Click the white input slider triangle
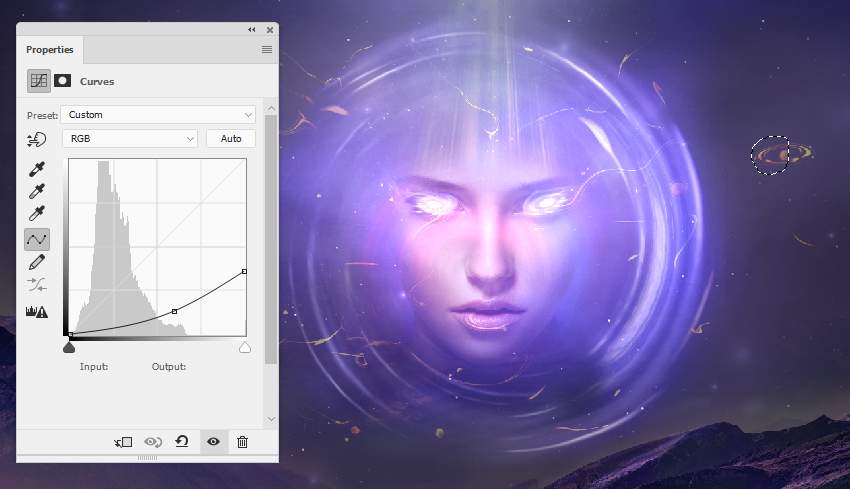Viewport: 850px width, 489px height. (x=245, y=348)
